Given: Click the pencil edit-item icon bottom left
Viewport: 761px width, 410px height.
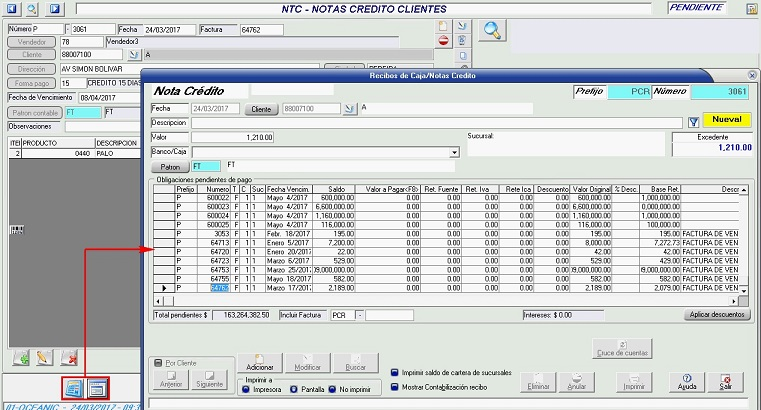Looking at the screenshot, I should (44, 357).
